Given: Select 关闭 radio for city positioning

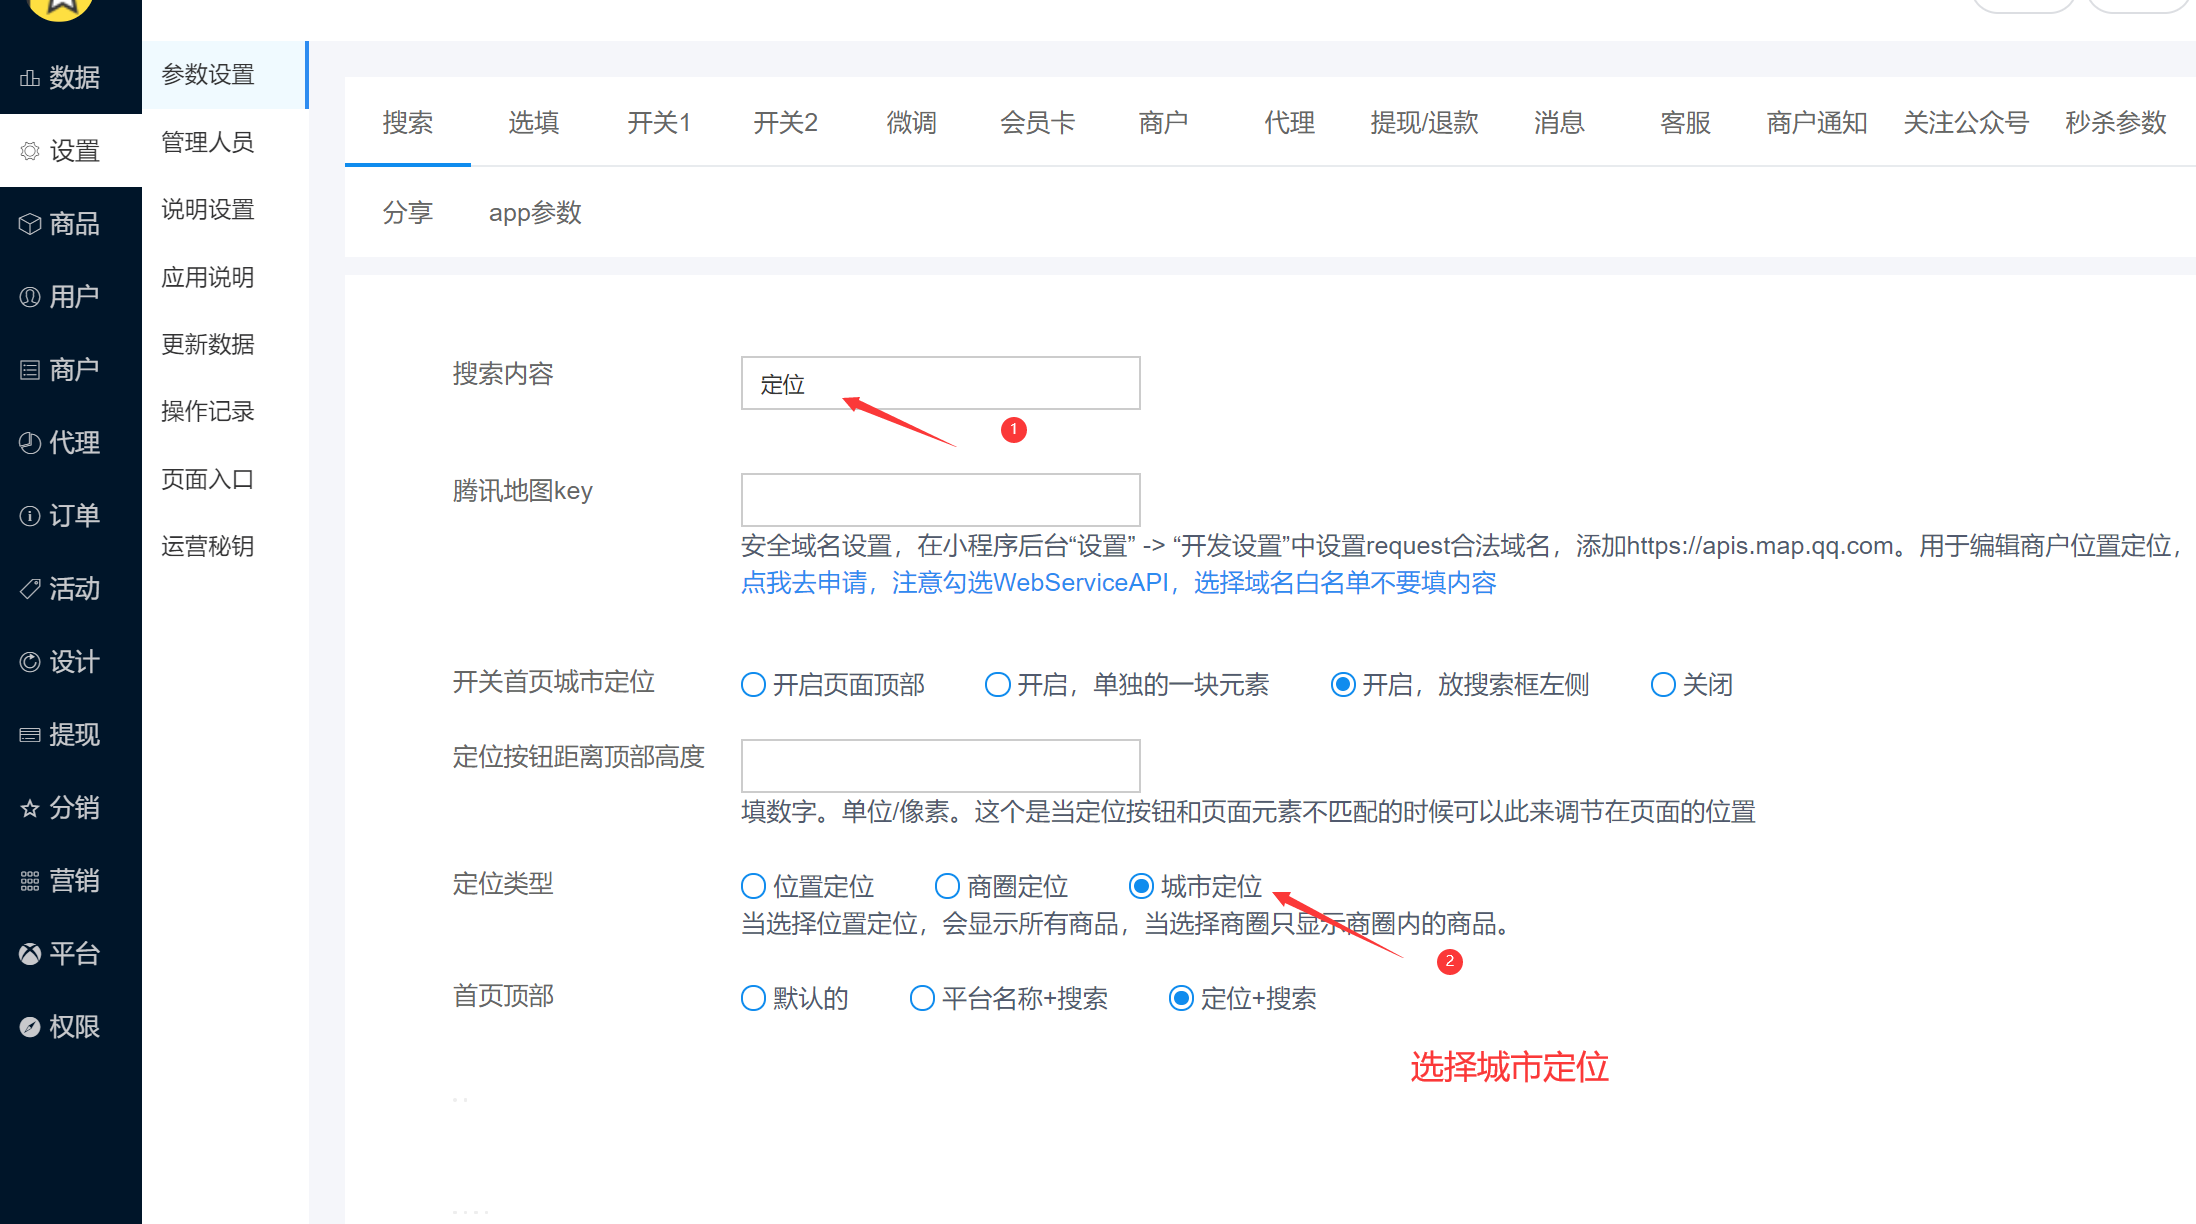Looking at the screenshot, I should [1663, 685].
